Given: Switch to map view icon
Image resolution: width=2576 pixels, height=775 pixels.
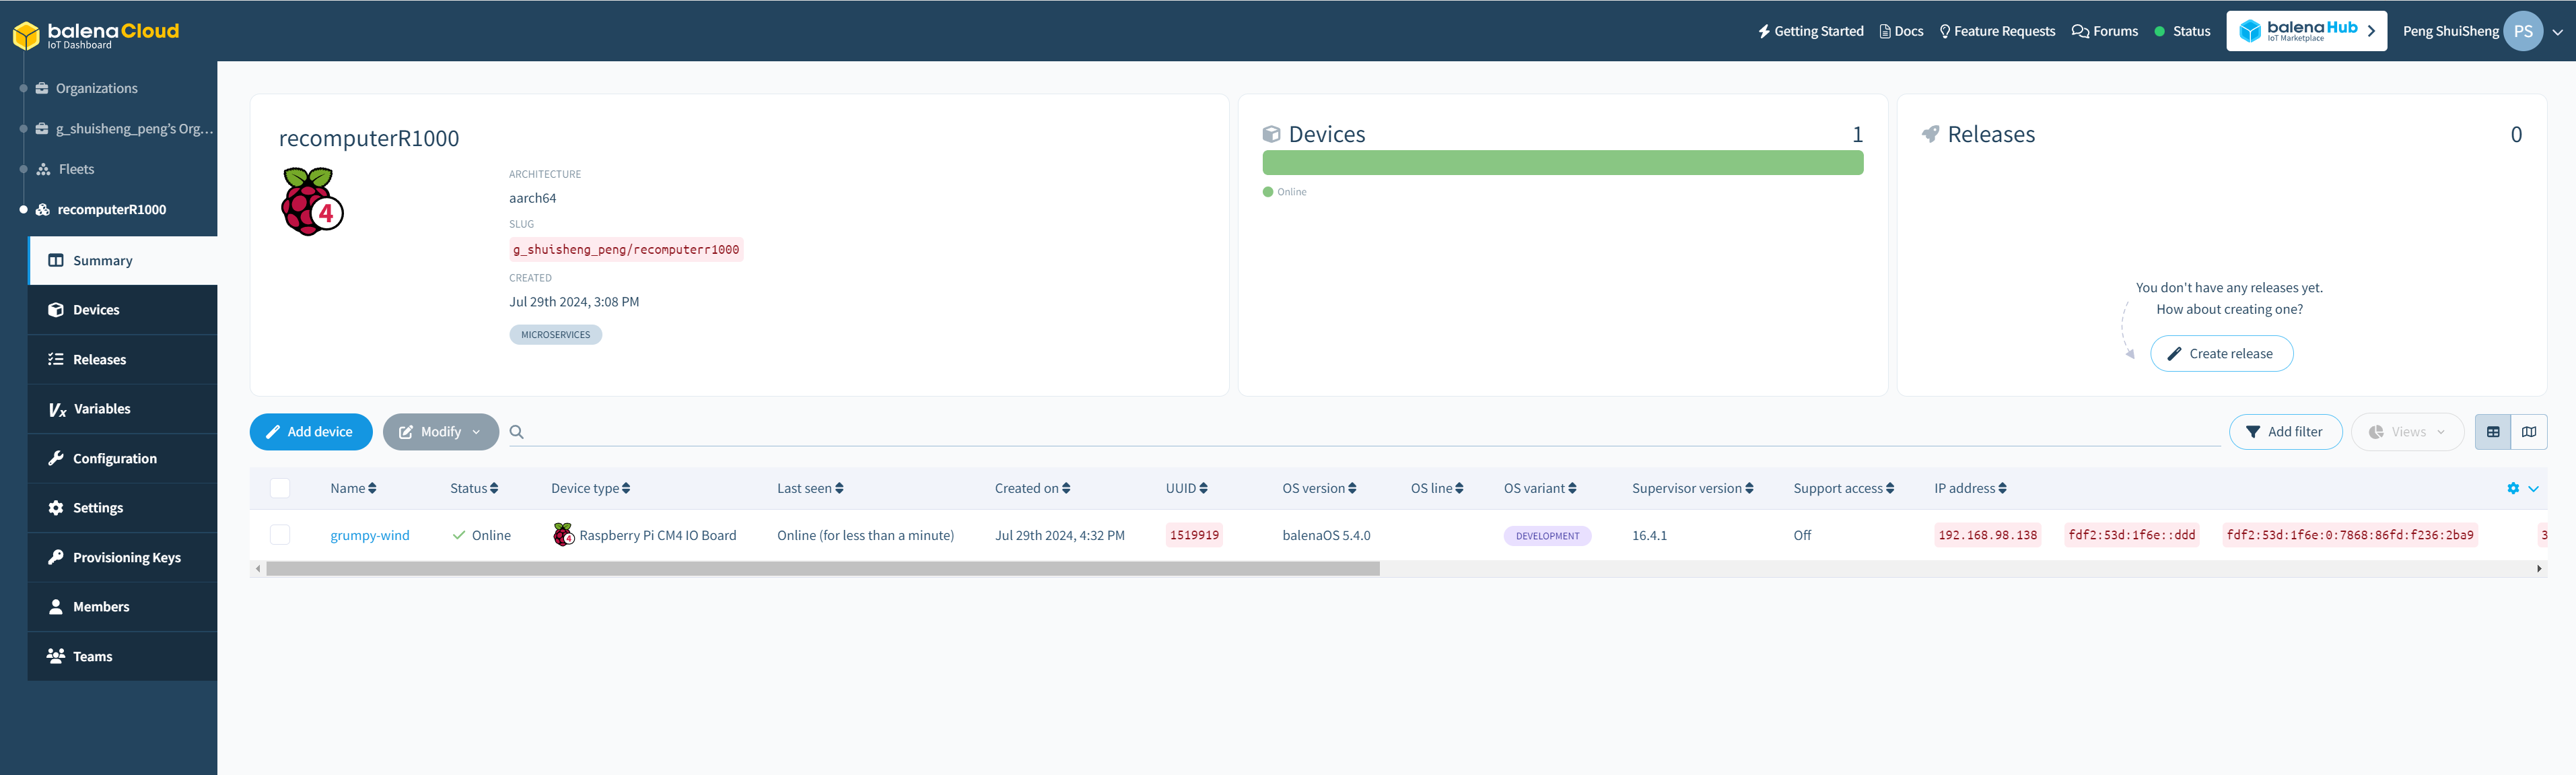Looking at the screenshot, I should (2529, 432).
